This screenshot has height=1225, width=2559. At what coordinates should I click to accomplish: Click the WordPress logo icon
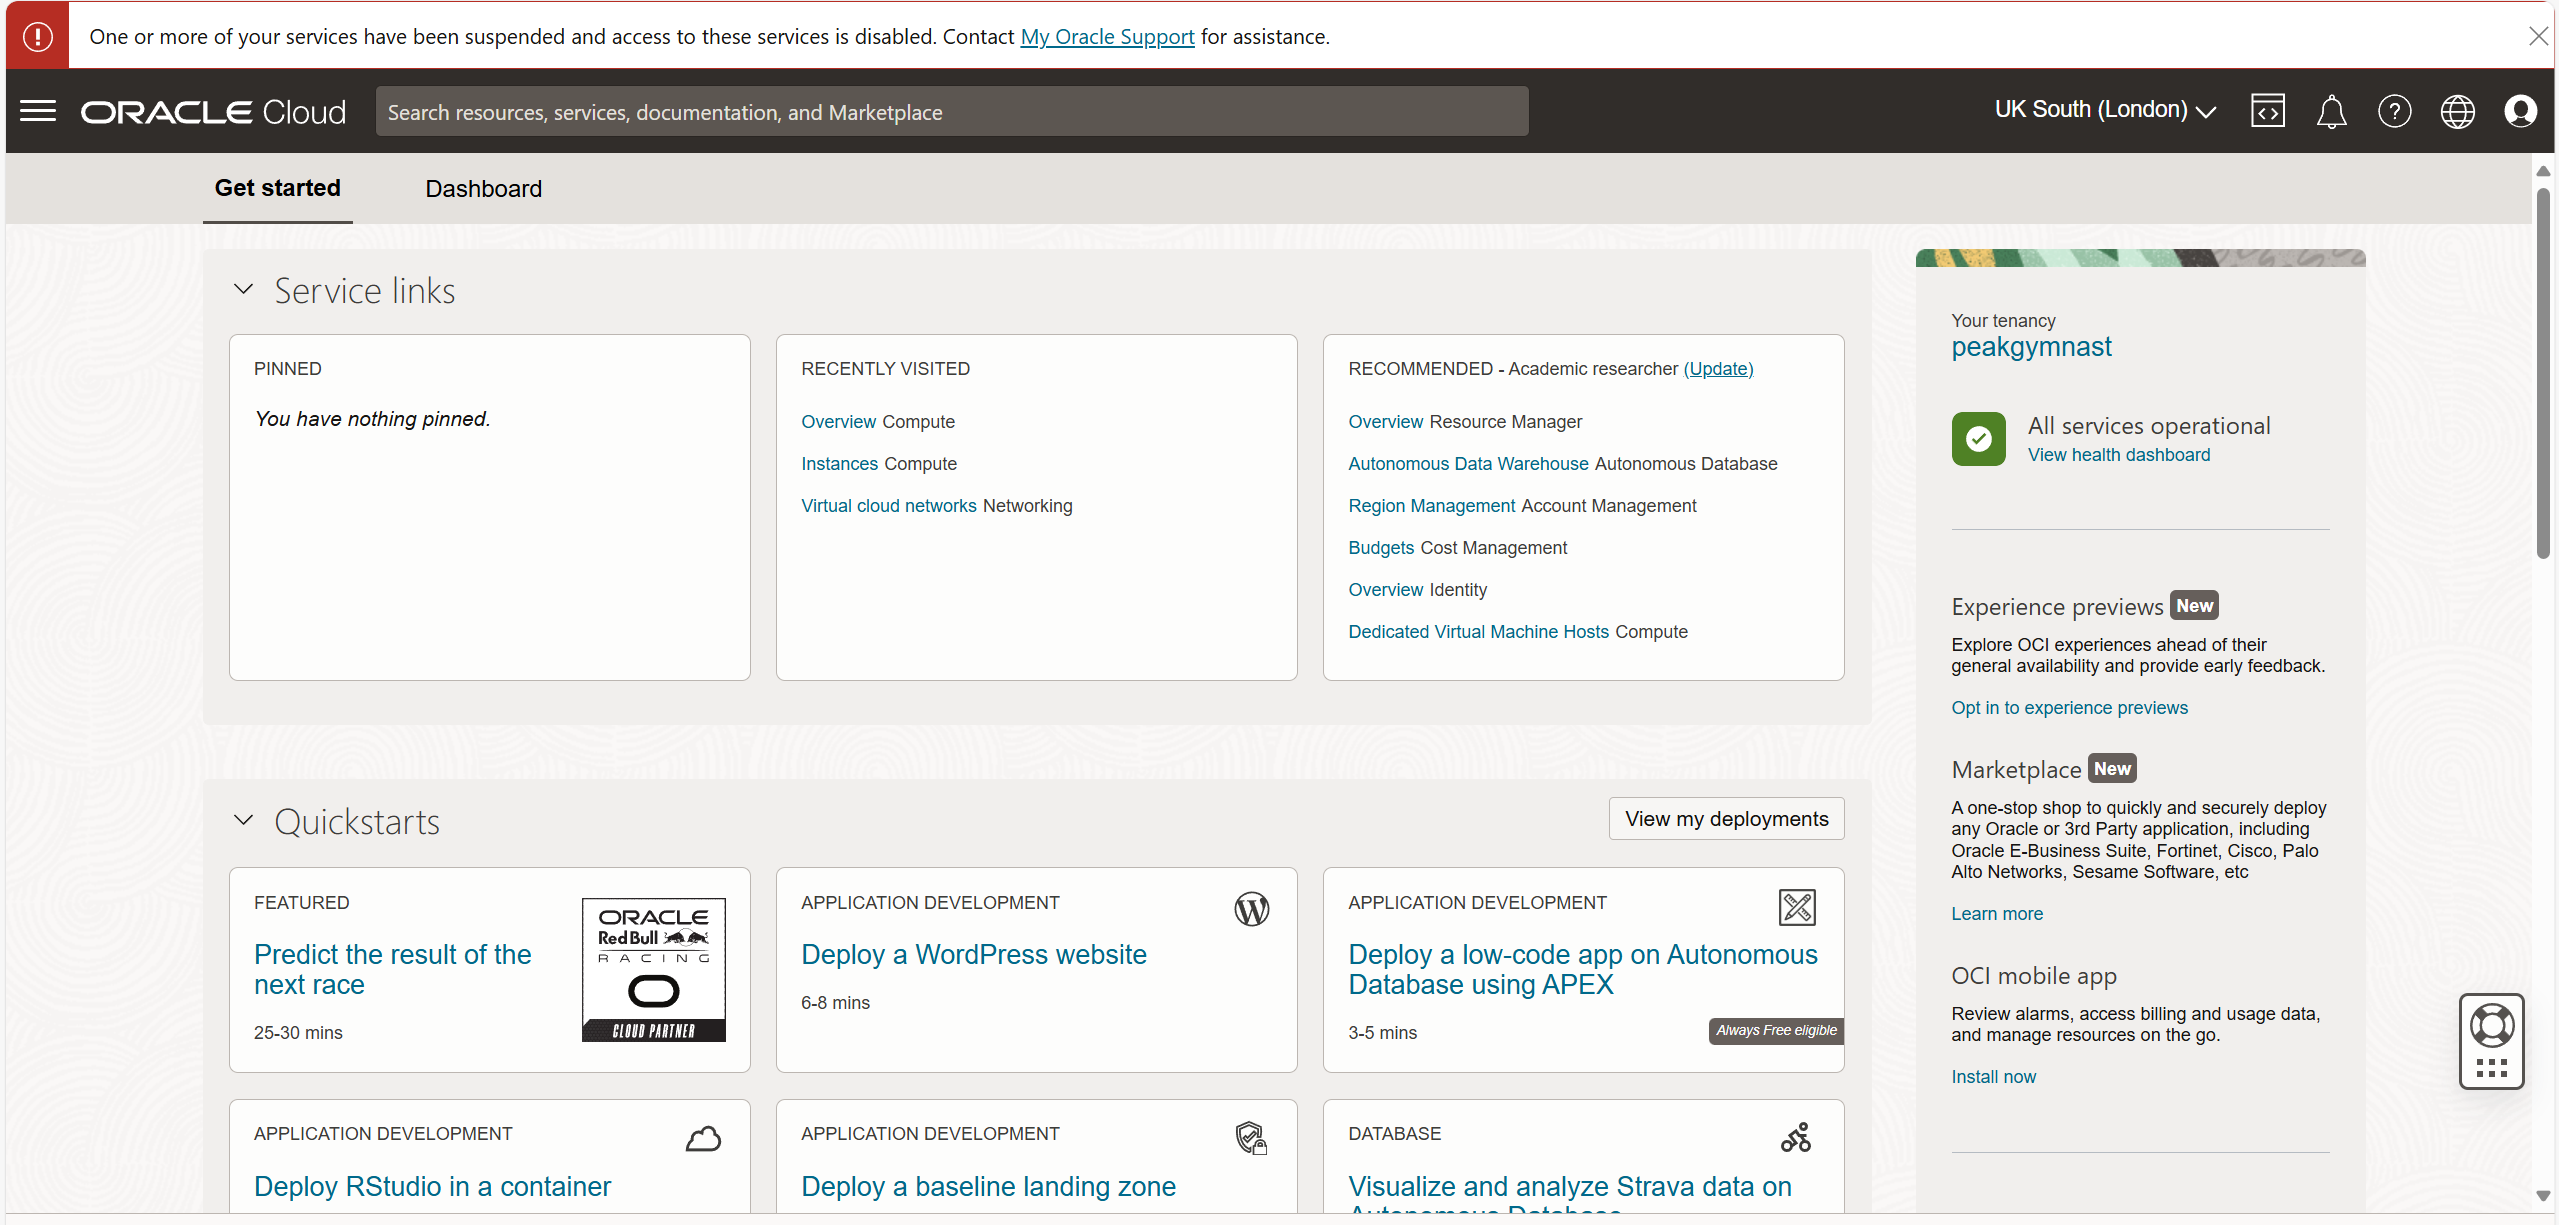[1251, 908]
